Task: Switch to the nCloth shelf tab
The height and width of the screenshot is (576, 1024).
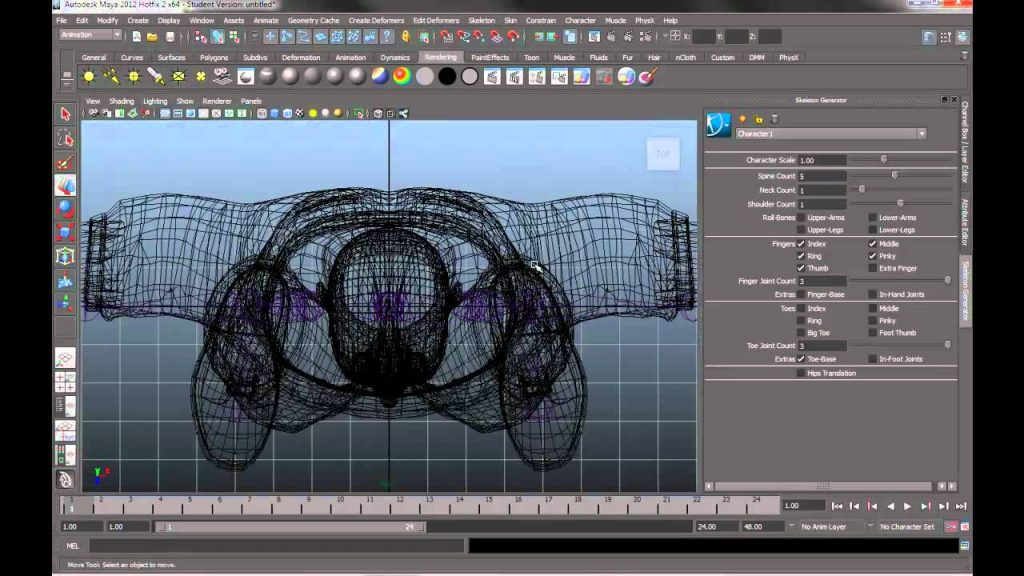Action: click(x=686, y=57)
